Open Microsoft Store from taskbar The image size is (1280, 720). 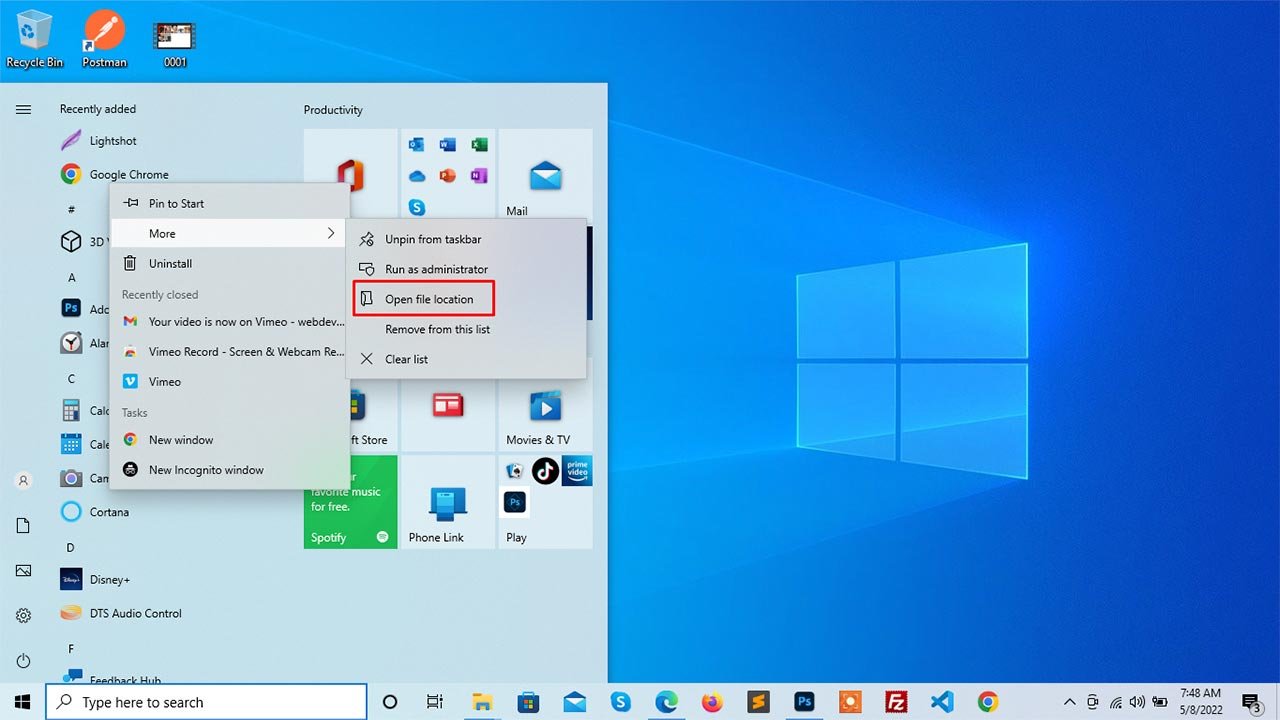(528, 702)
